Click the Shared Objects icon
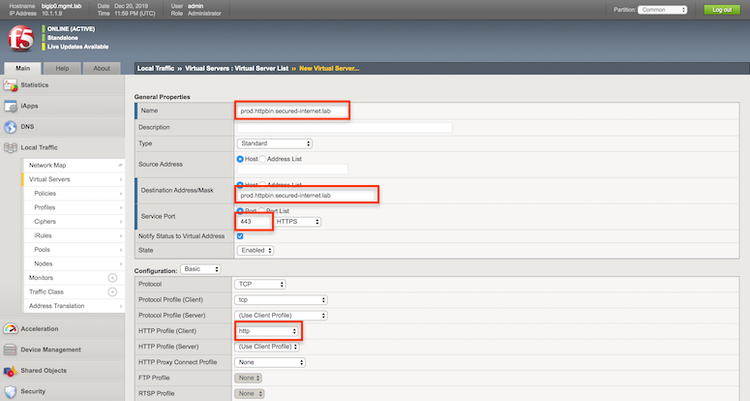The width and height of the screenshot is (750, 401). (11, 371)
